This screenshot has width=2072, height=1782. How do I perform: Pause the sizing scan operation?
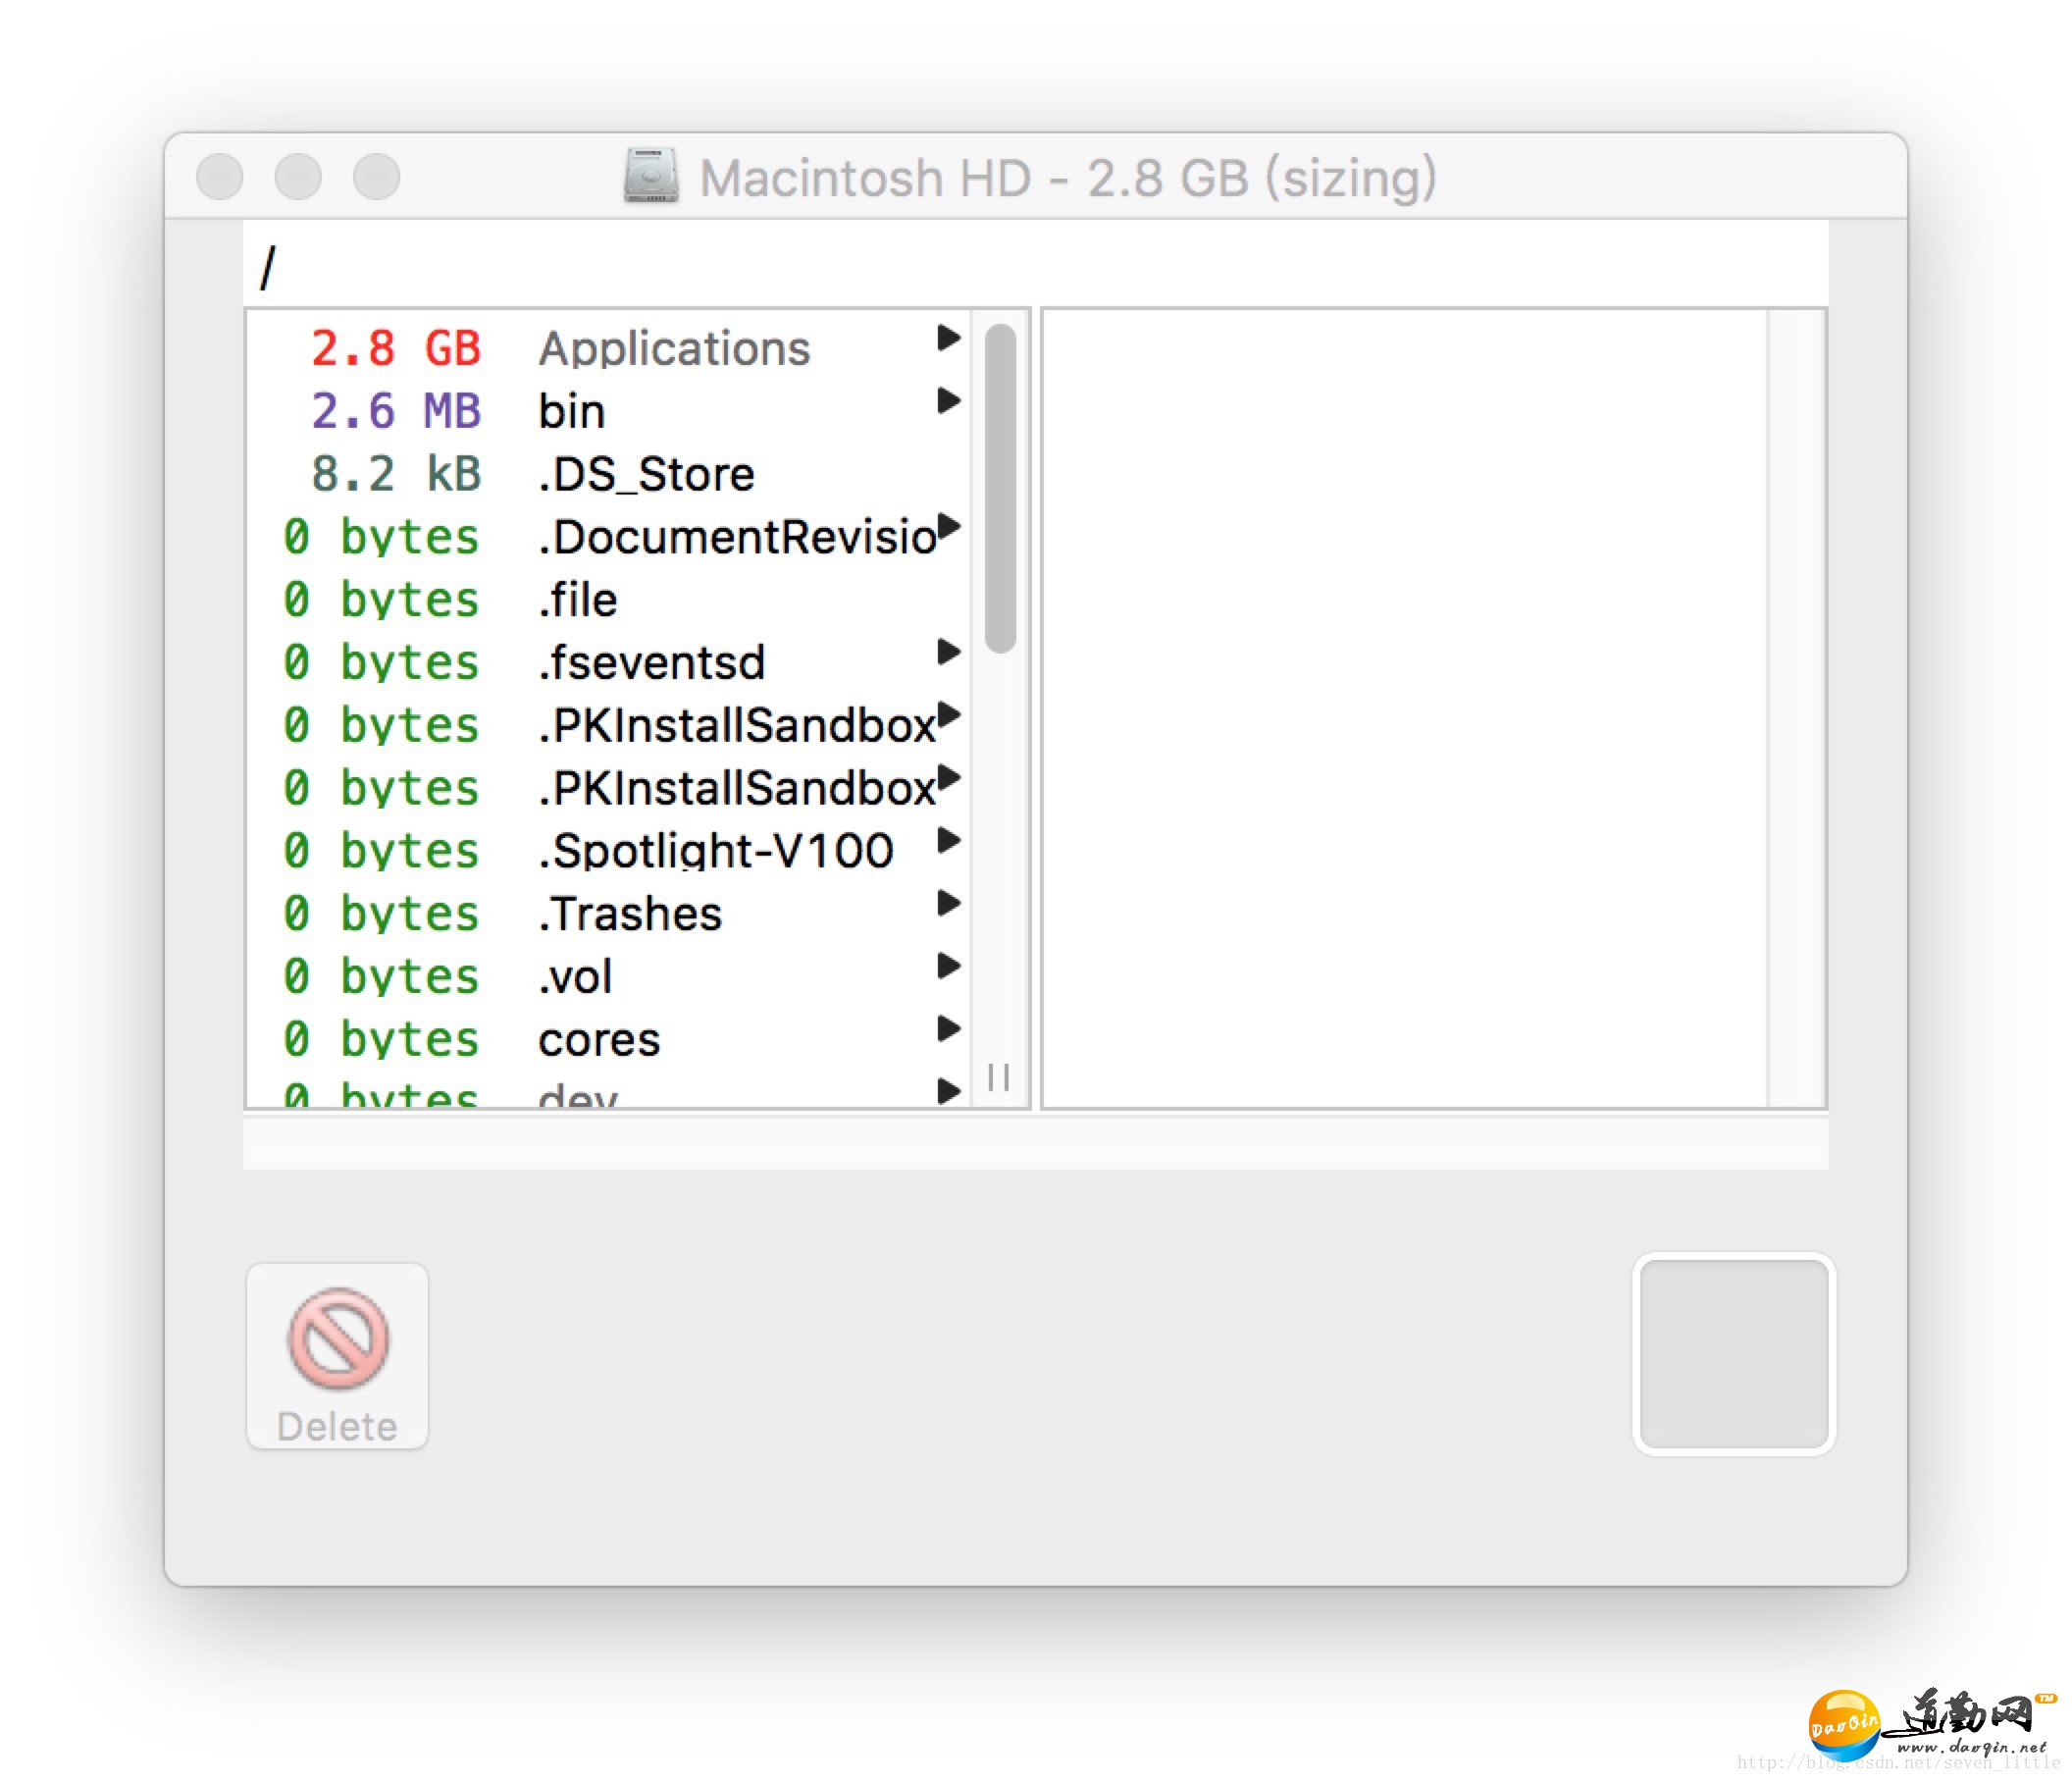pos(999,1077)
